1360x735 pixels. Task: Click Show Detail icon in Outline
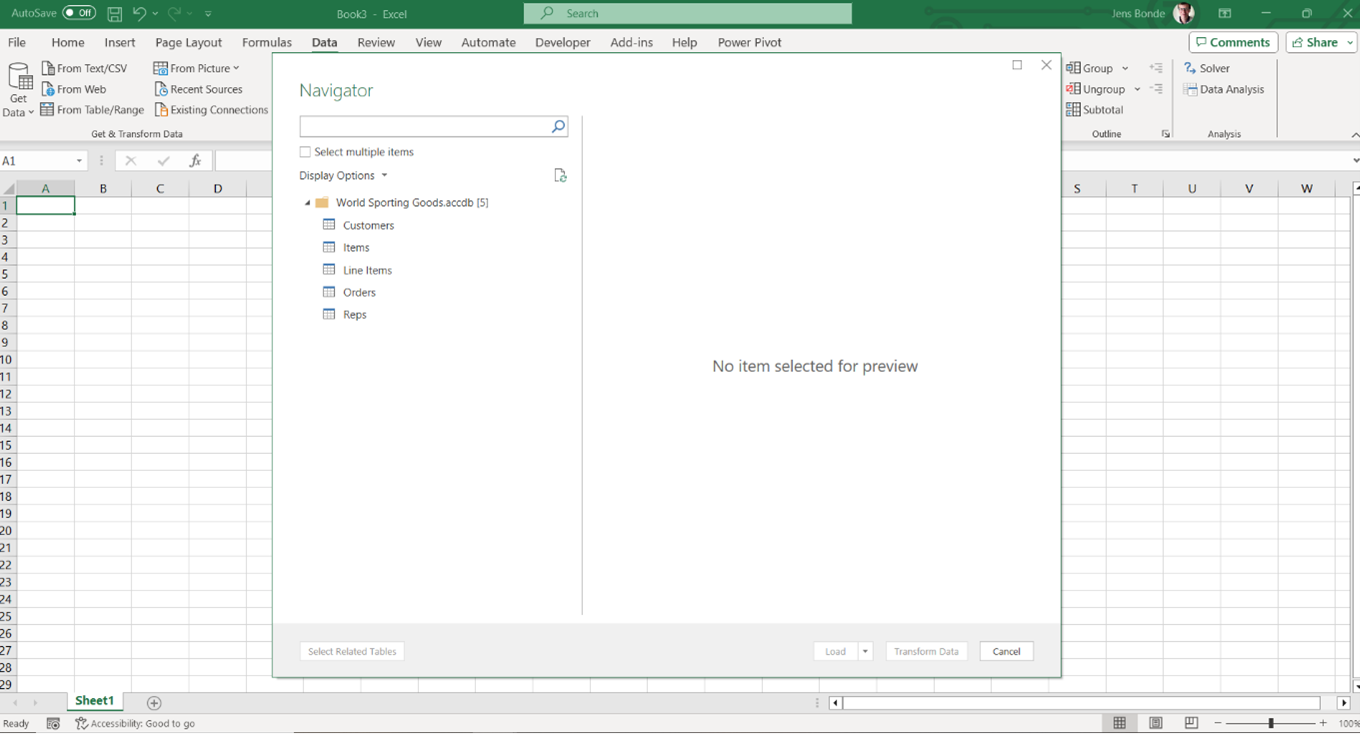(x=1156, y=68)
